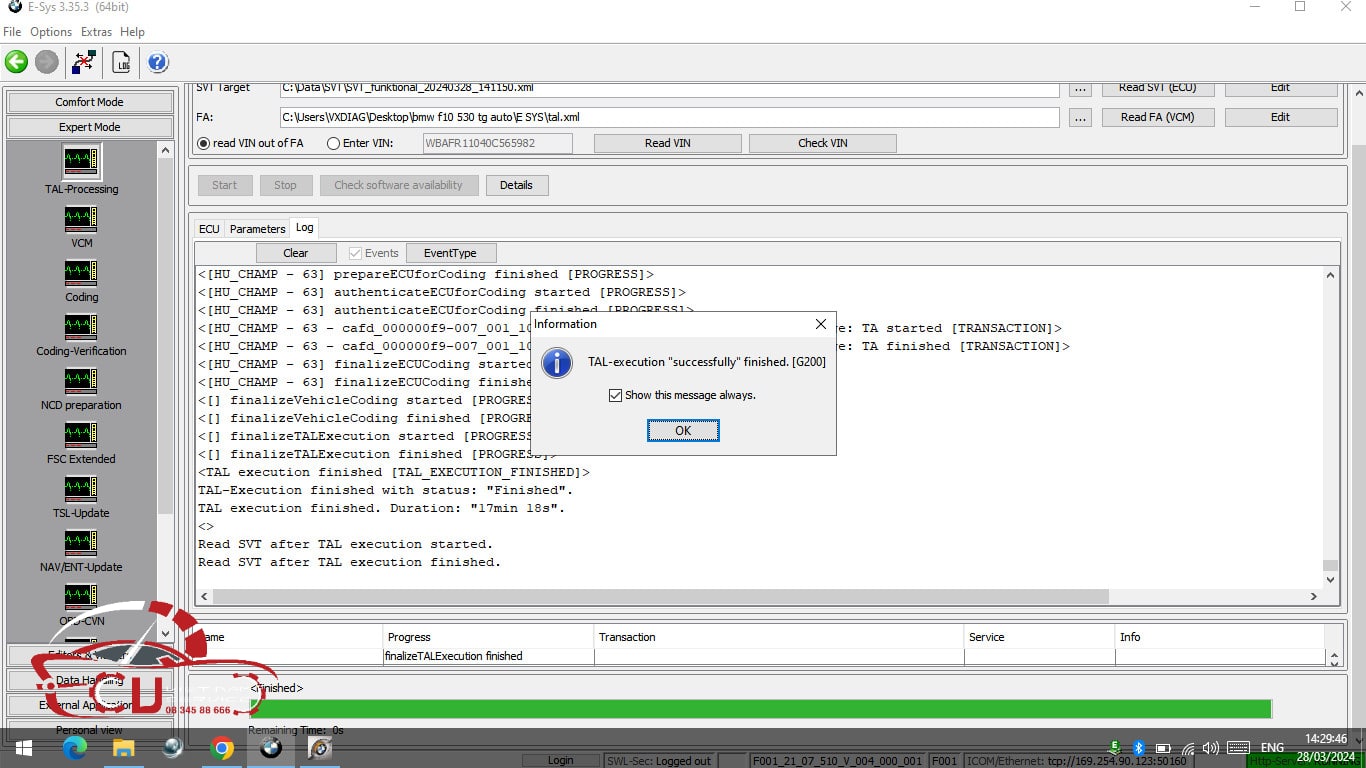Click the log horizontal scrollbar thumb
1366x768 pixels.
(661, 596)
